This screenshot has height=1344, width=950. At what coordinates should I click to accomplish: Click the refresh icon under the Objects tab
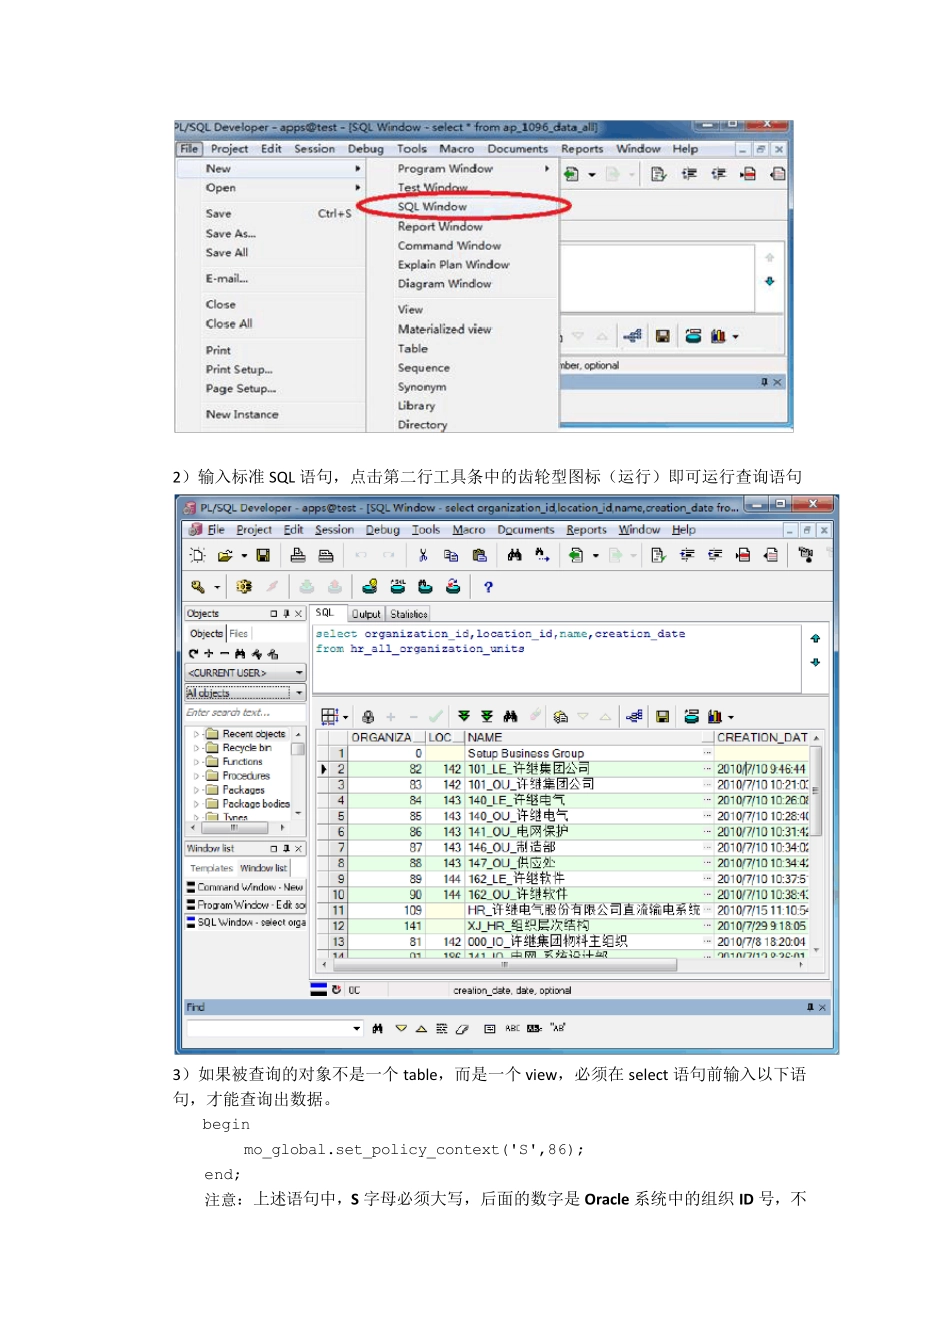[194, 653]
